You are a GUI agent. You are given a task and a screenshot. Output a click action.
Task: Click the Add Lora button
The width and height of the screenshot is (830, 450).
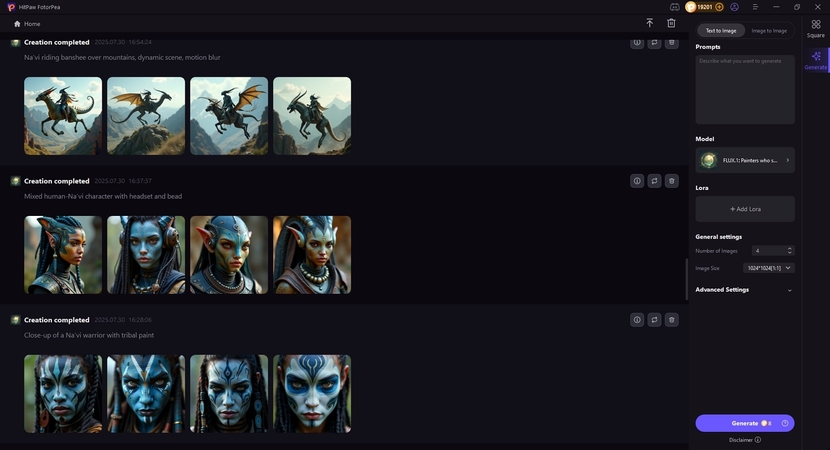(x=745, y=209)
